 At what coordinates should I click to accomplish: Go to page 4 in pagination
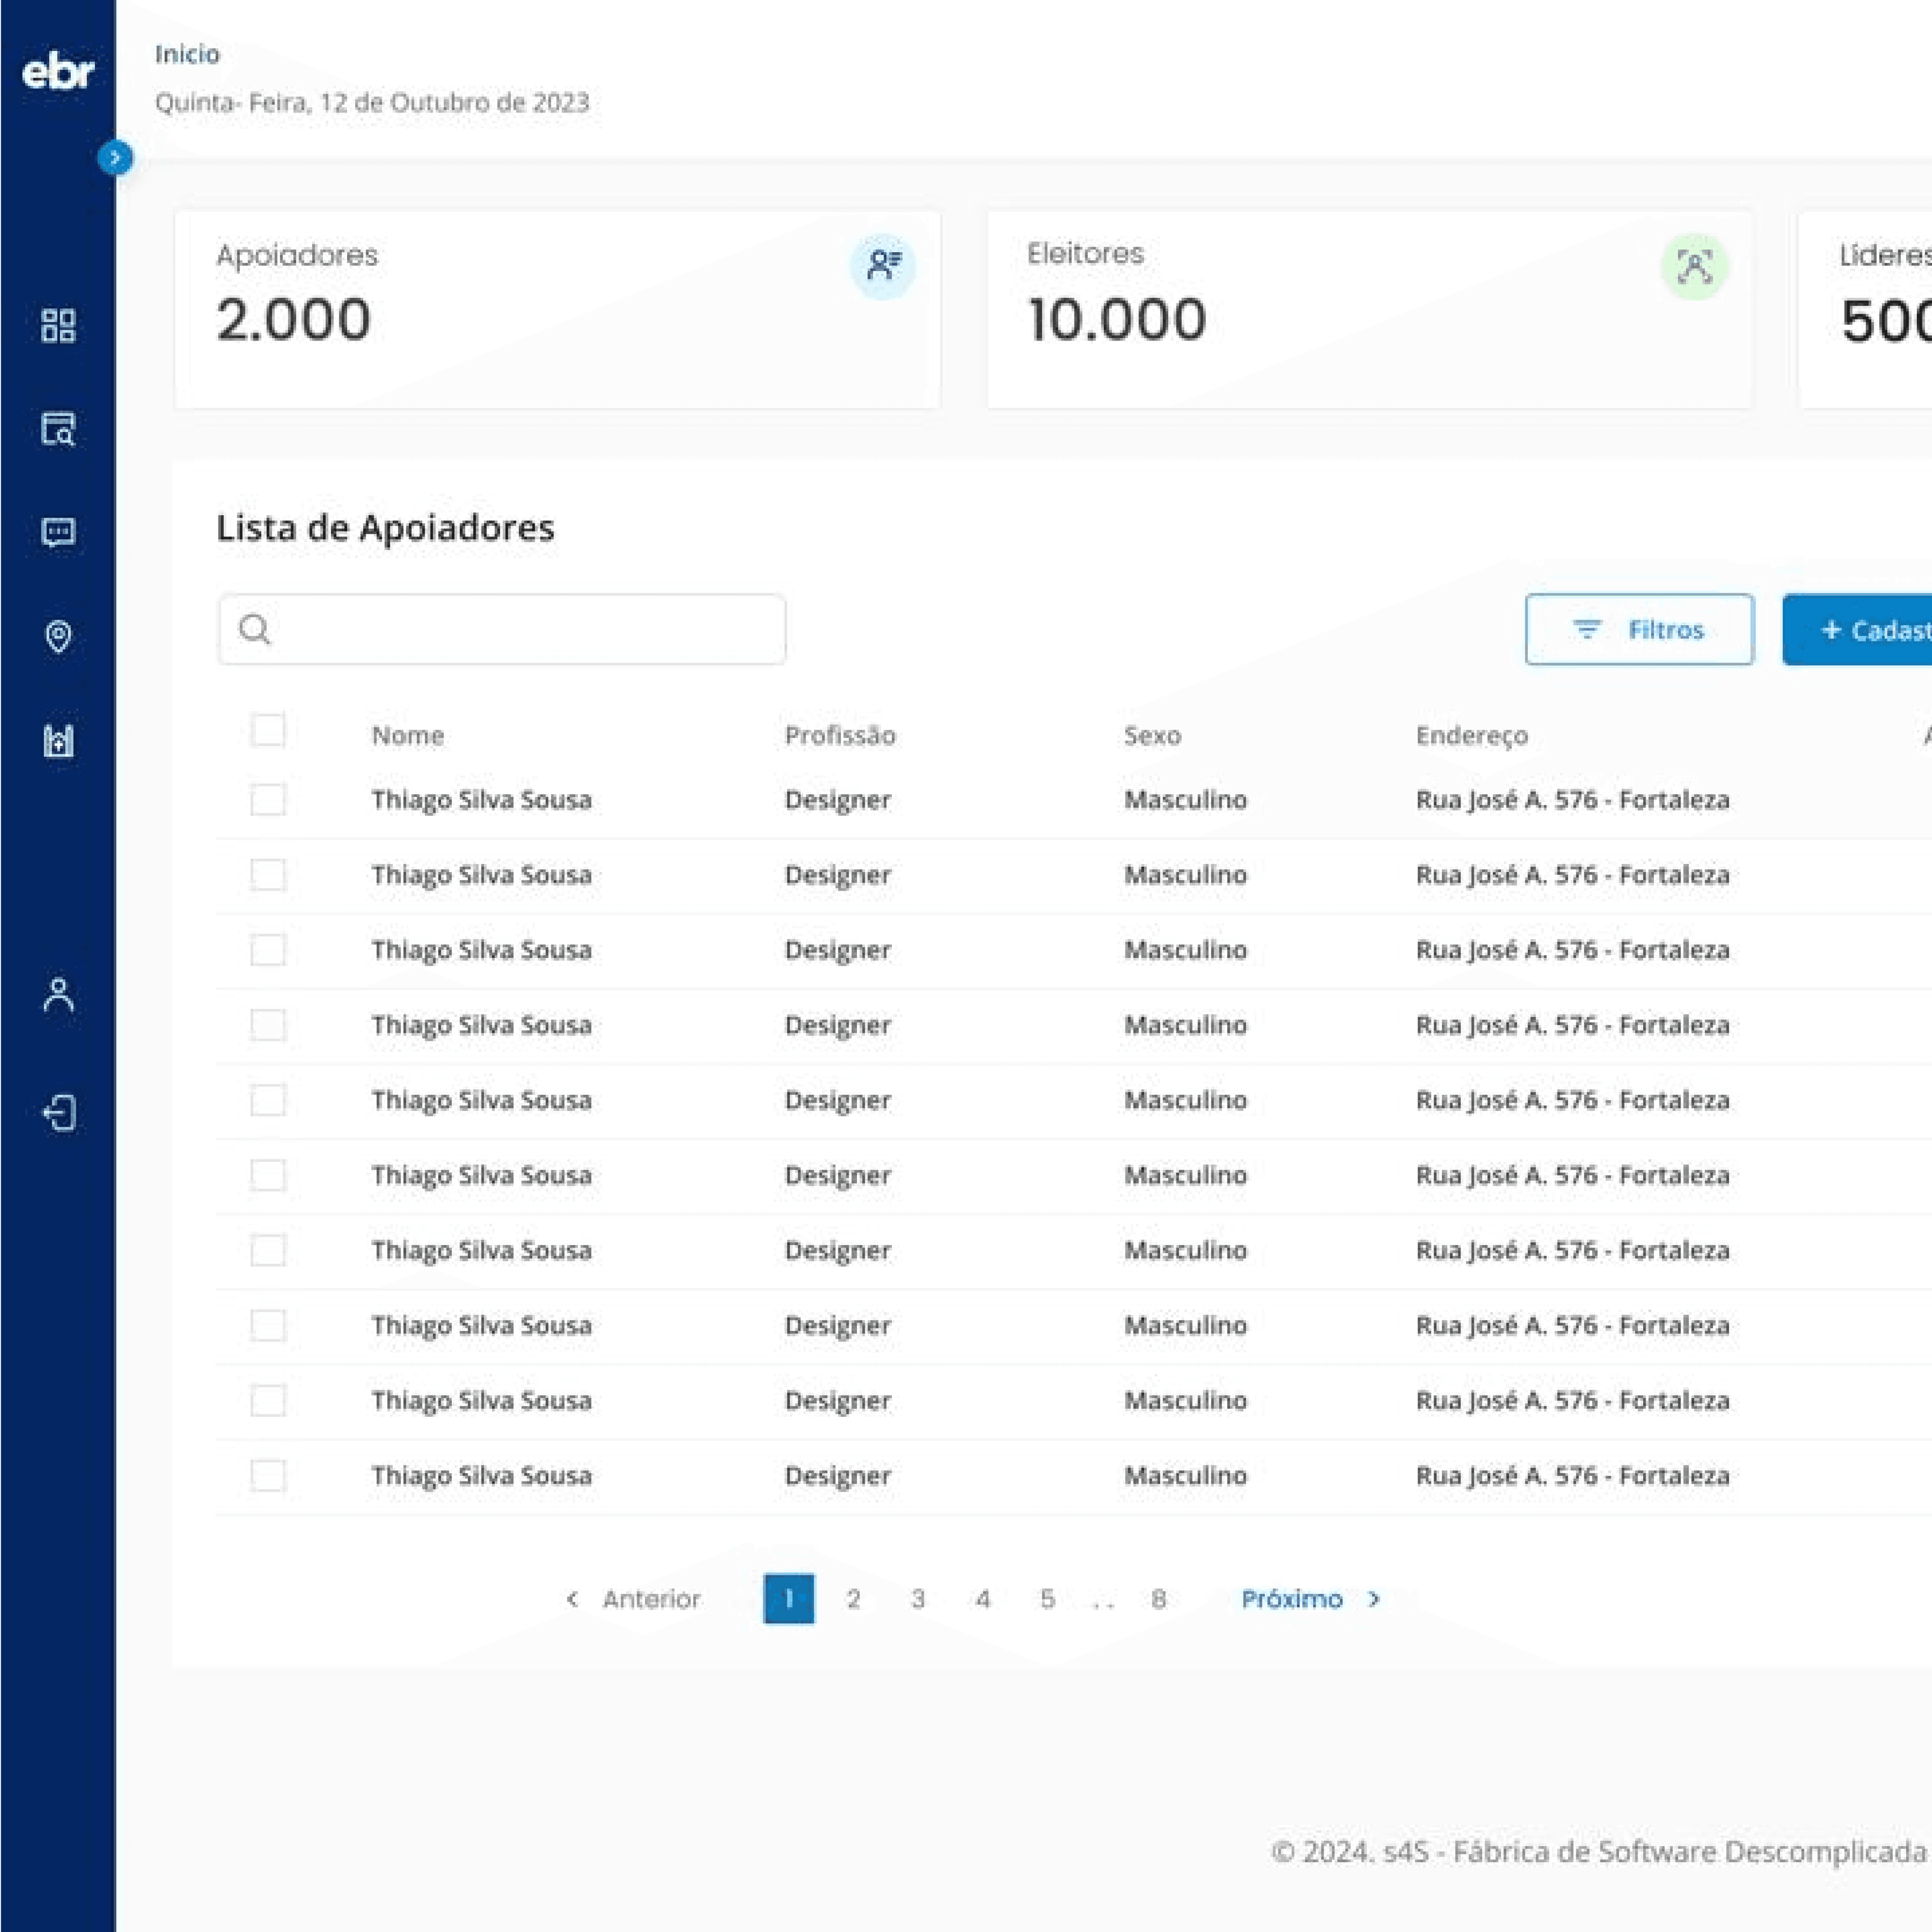click(983, 1599)
